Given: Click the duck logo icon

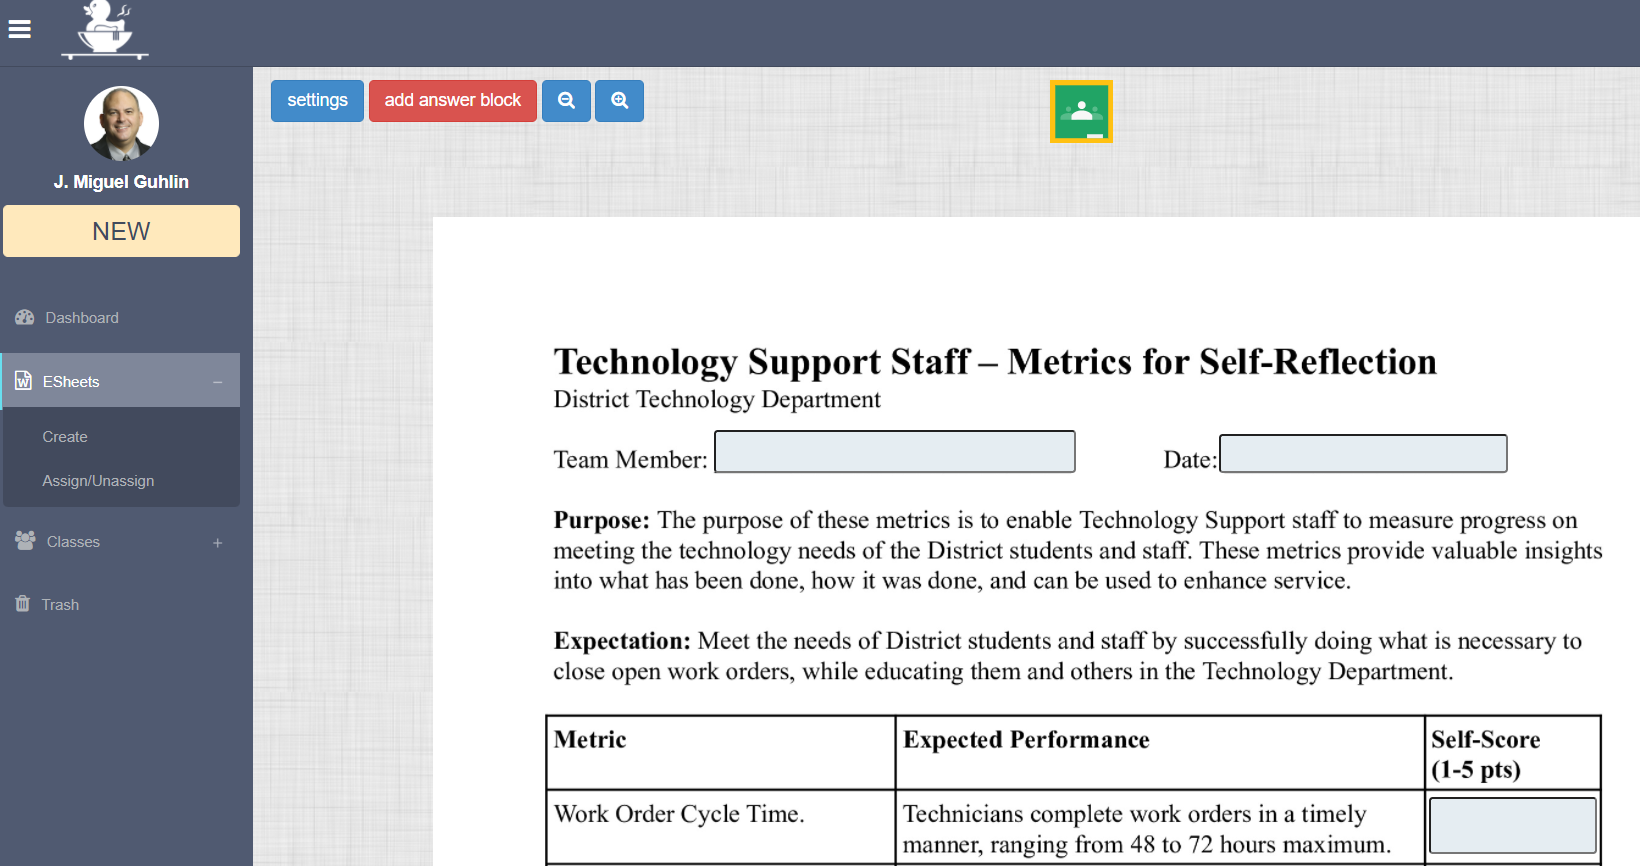Looking at the screenshot, I should click(105, 30).
